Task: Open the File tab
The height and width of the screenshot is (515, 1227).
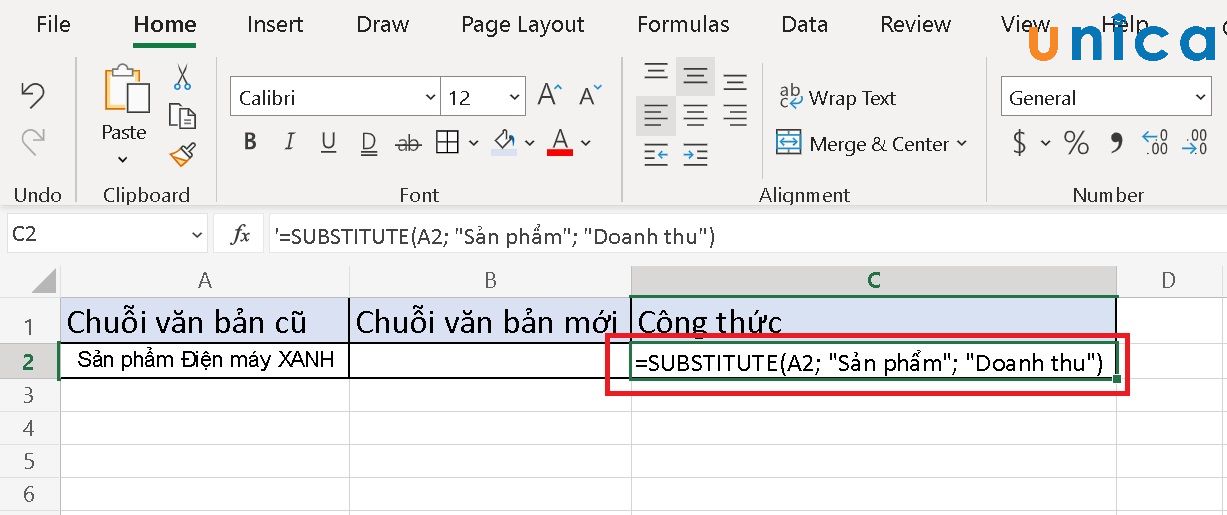Action: coord(53,25)
